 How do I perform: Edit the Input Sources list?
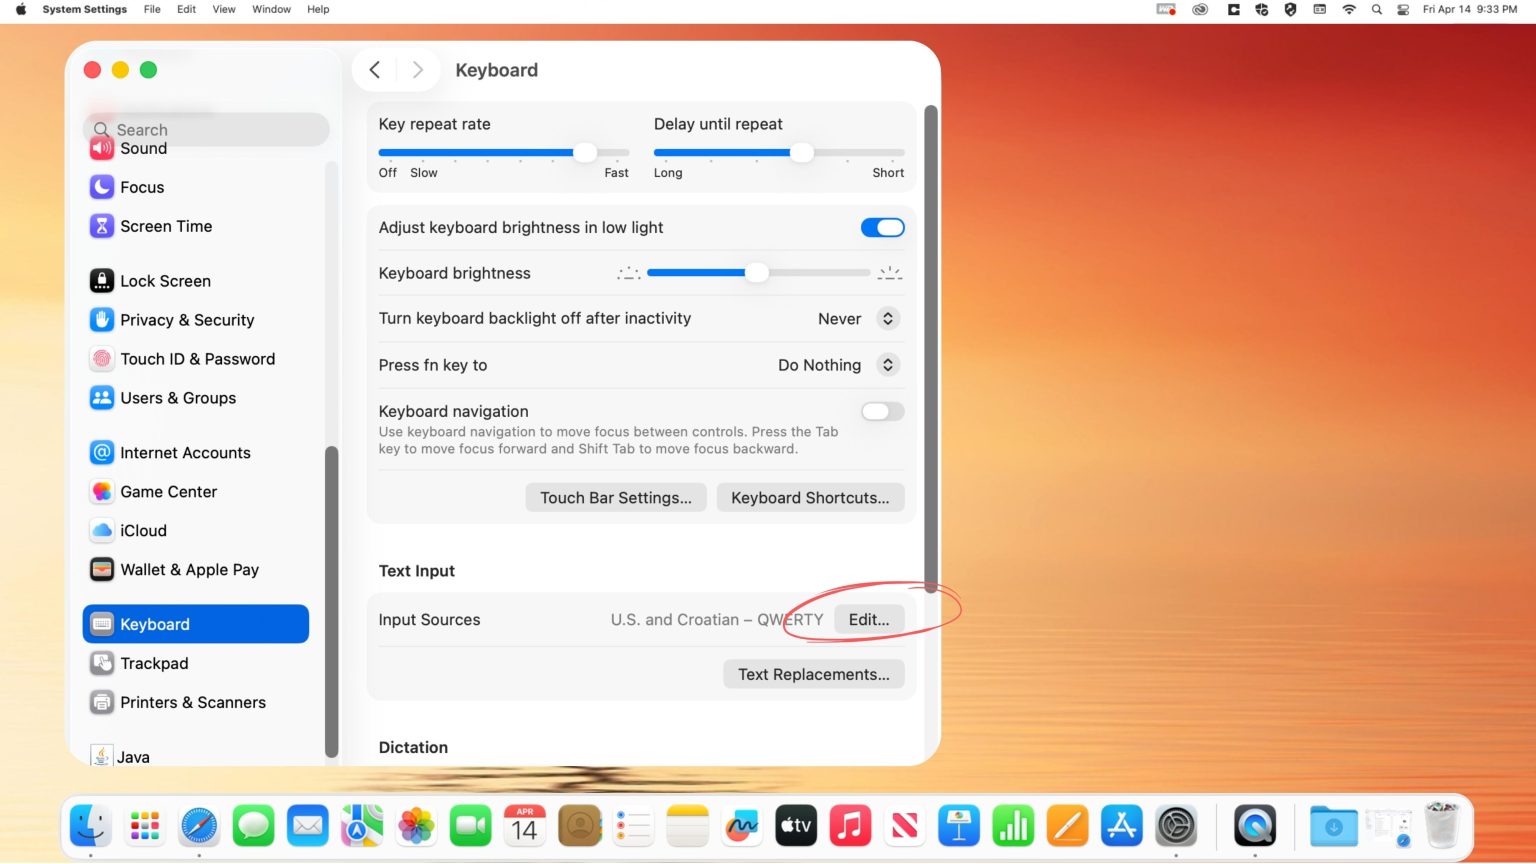pyautogui.click(x=867, y=619)
